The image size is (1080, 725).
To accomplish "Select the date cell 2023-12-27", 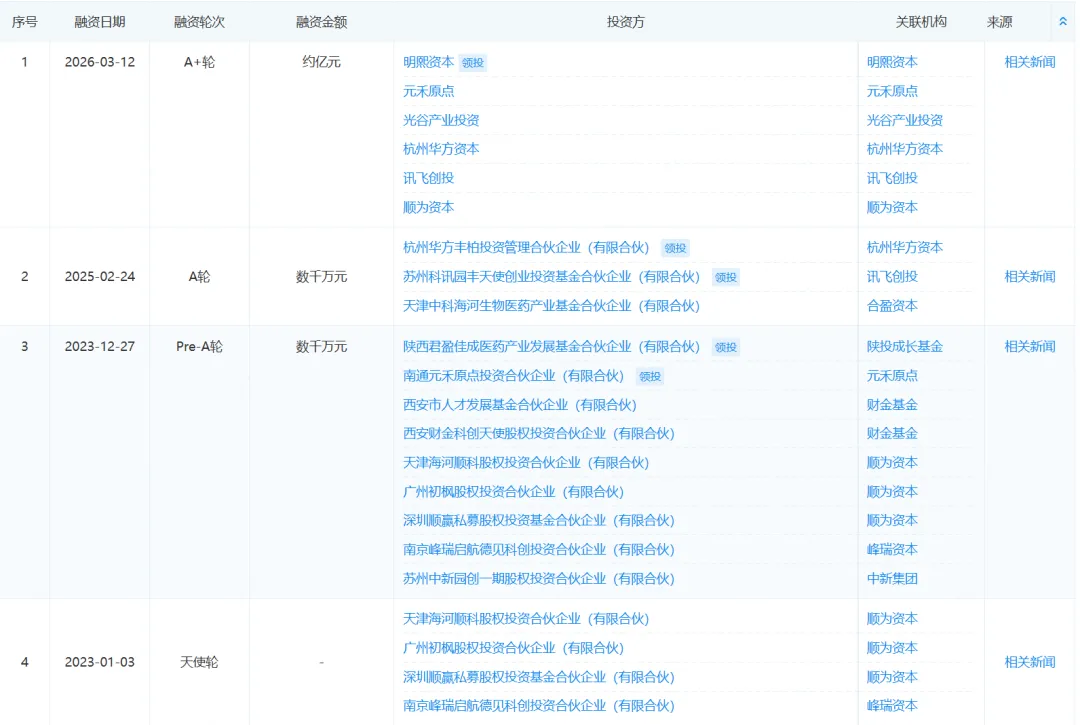I will pos(100,346).
